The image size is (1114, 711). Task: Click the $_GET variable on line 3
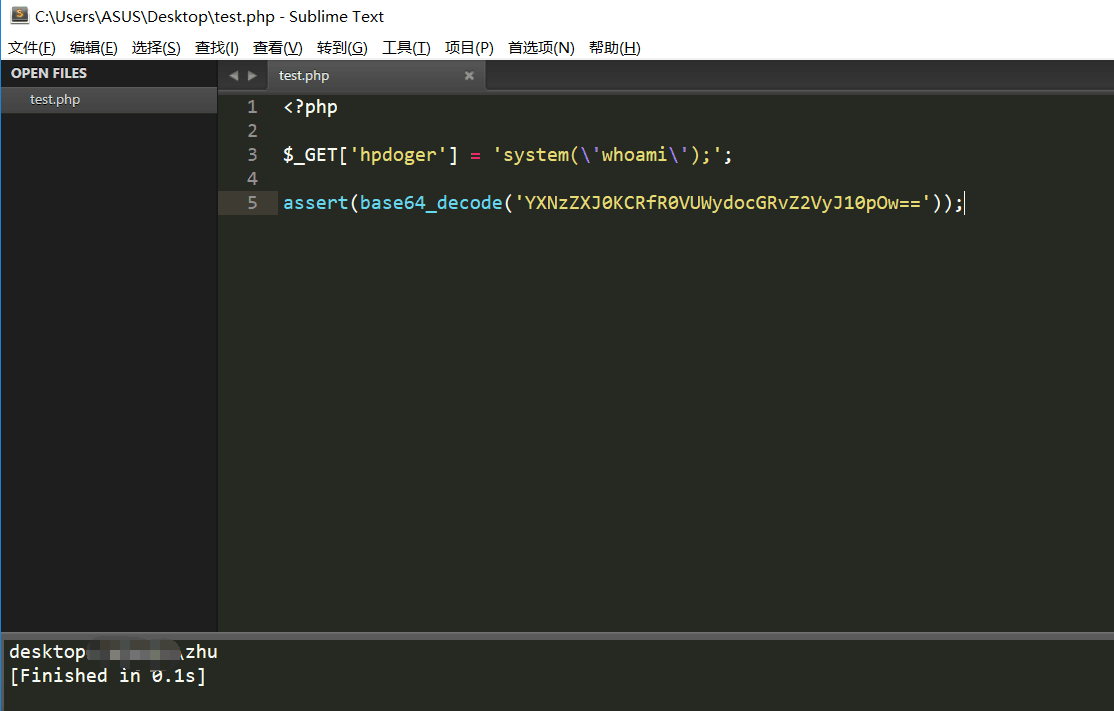click(x=310, y=155)
